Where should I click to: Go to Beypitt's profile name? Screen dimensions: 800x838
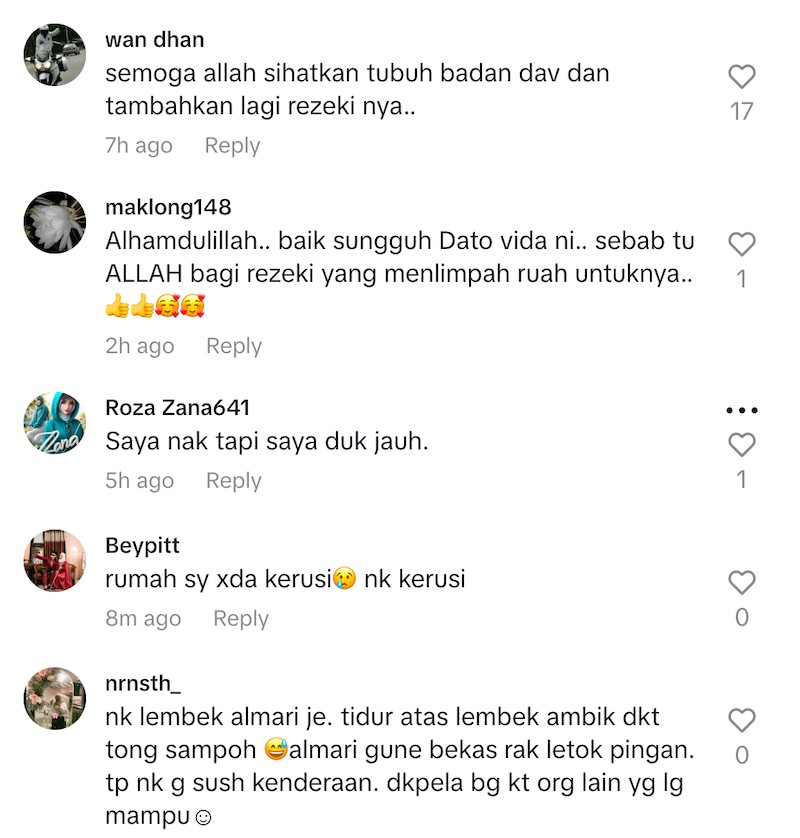(142, 546)
